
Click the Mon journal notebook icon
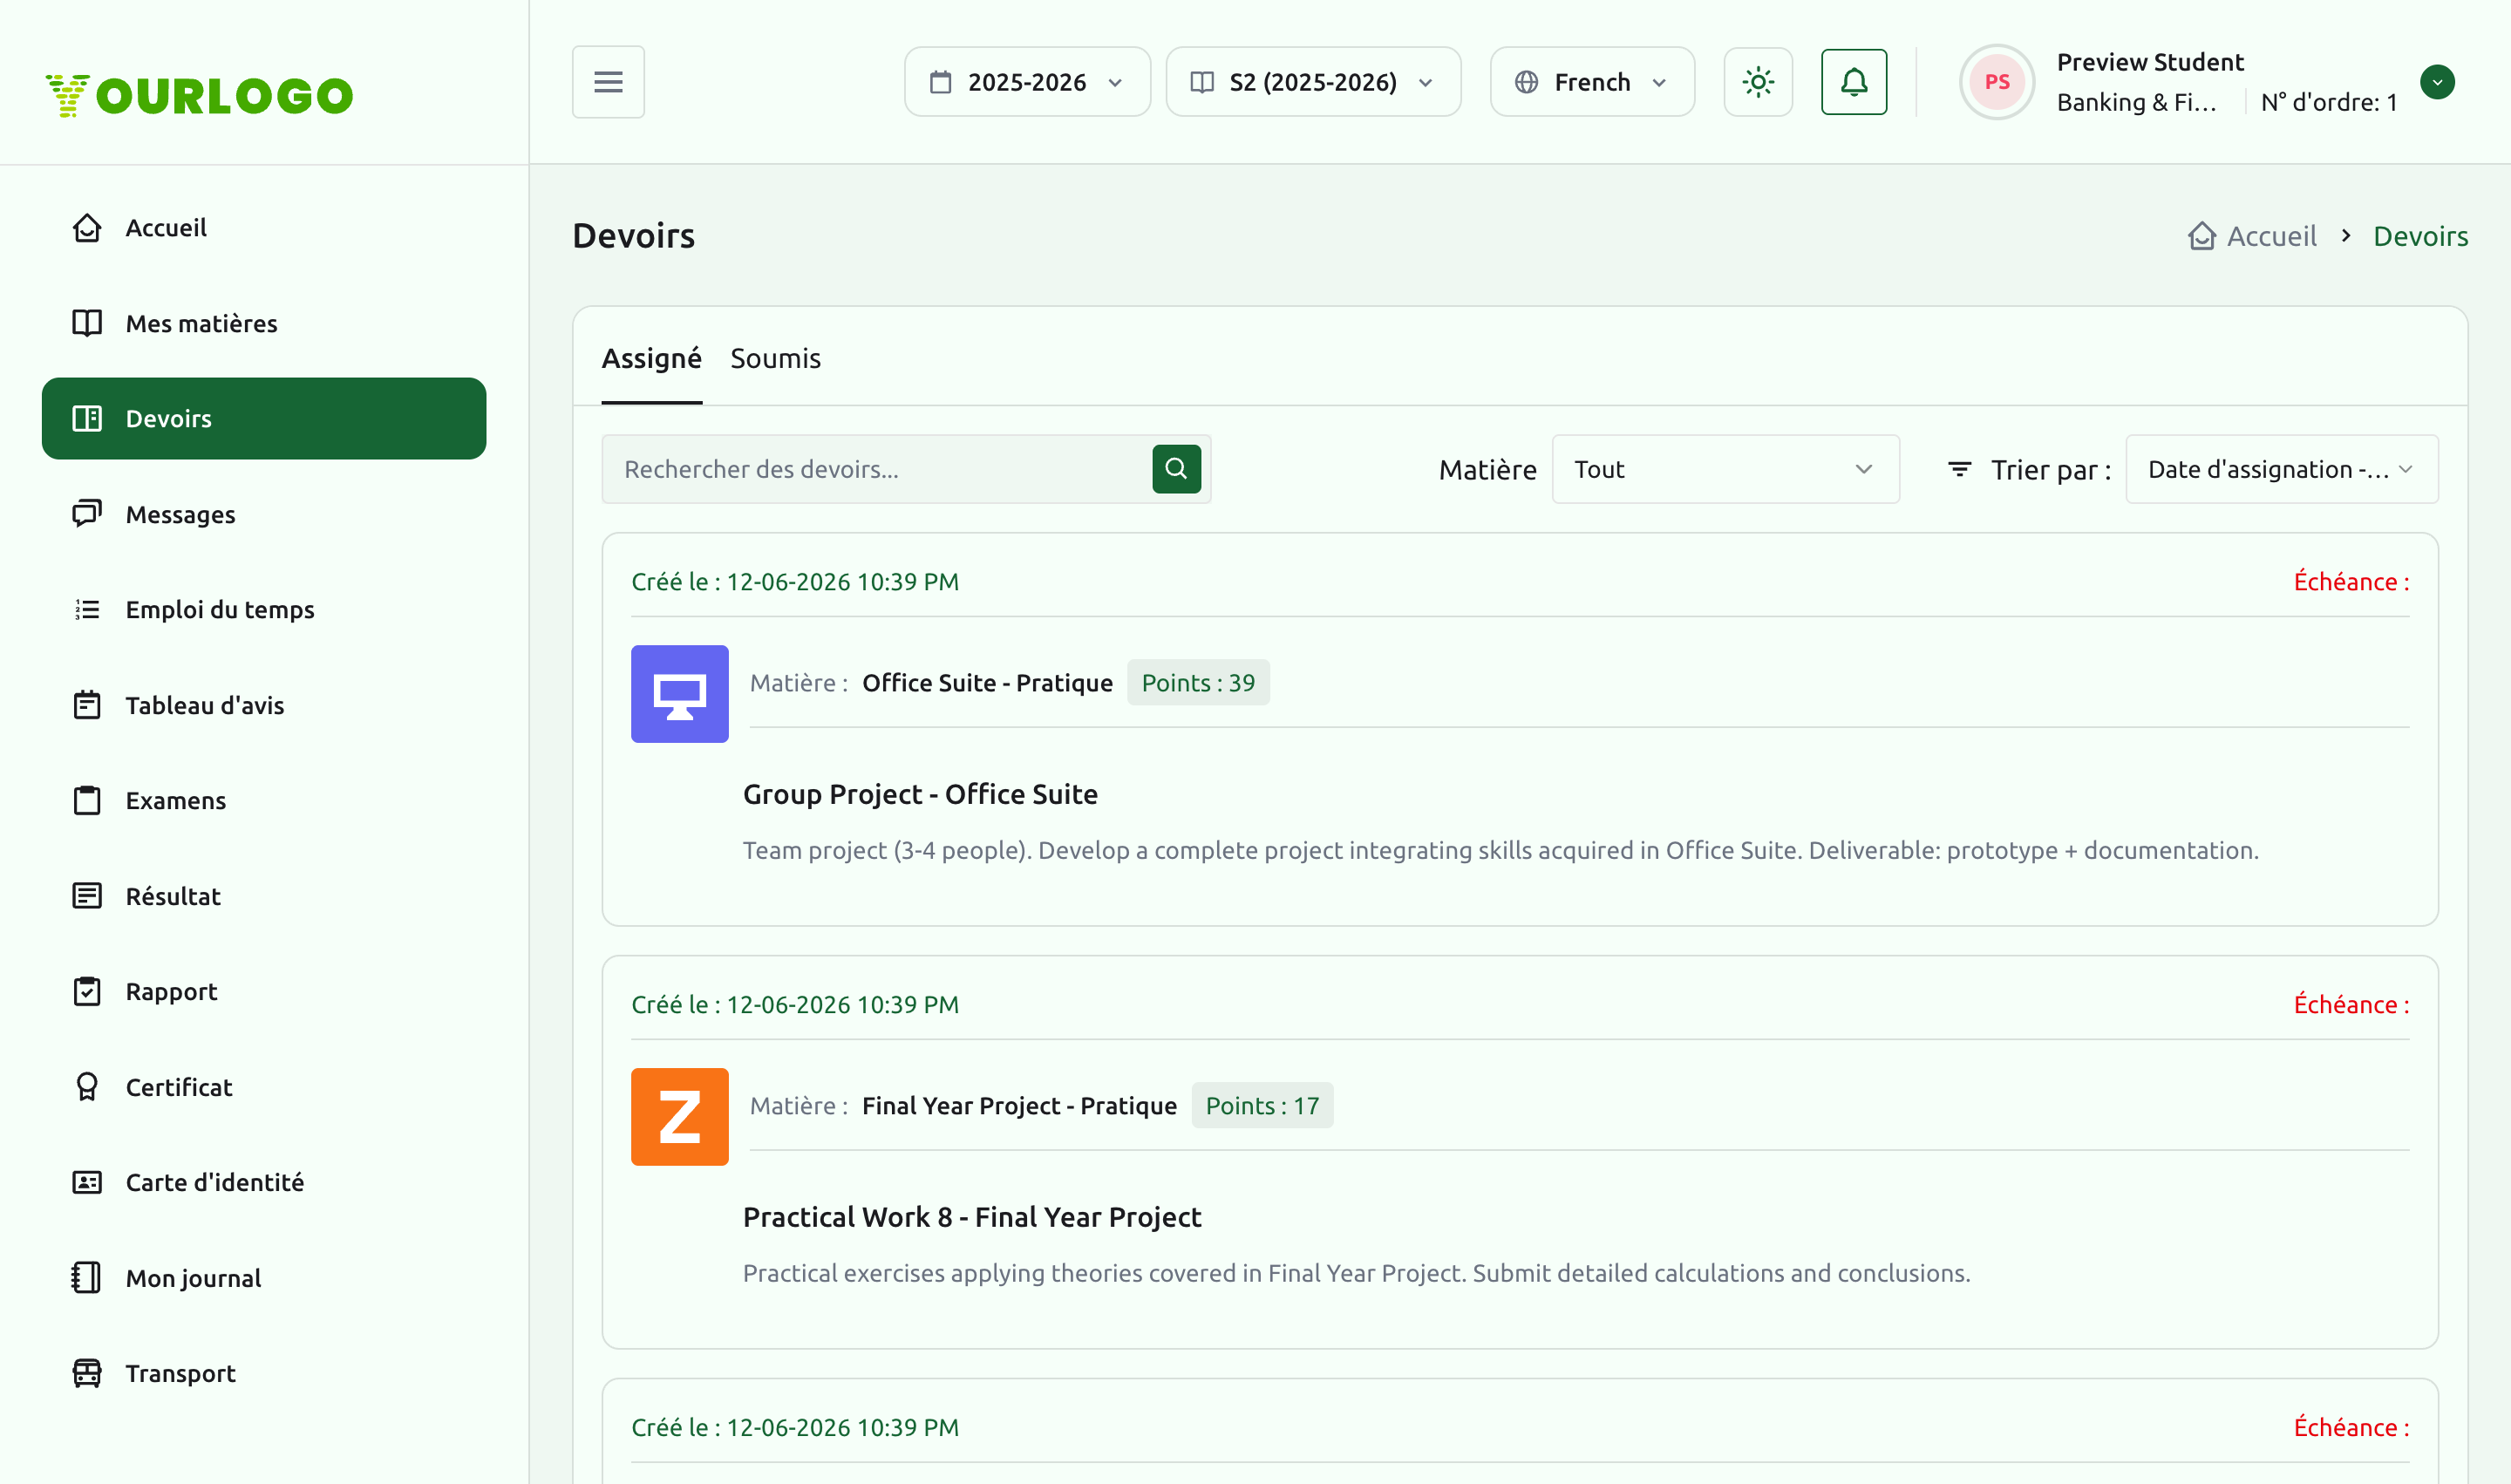coord(87,1278)
